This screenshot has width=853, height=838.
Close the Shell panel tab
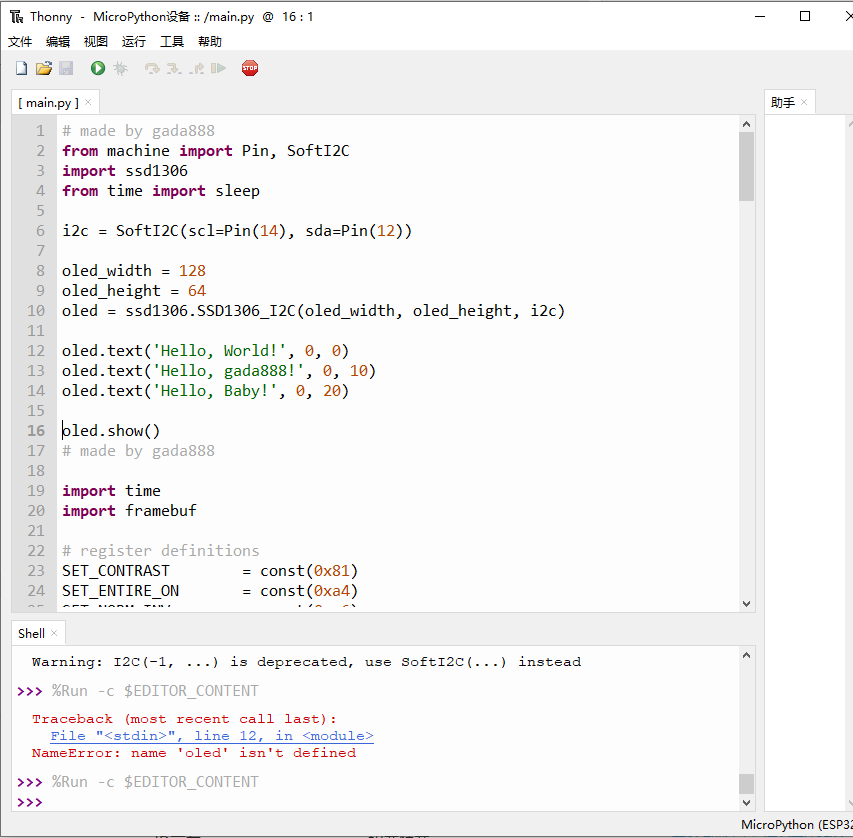(54, 633)
